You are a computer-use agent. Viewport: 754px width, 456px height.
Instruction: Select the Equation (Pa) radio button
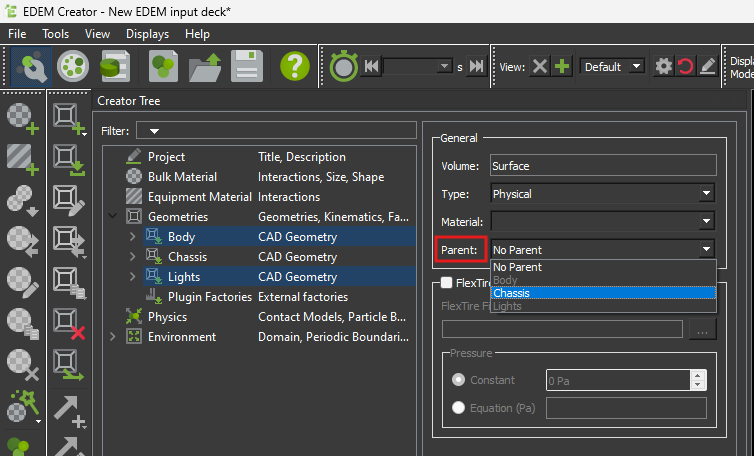[458, 408]
